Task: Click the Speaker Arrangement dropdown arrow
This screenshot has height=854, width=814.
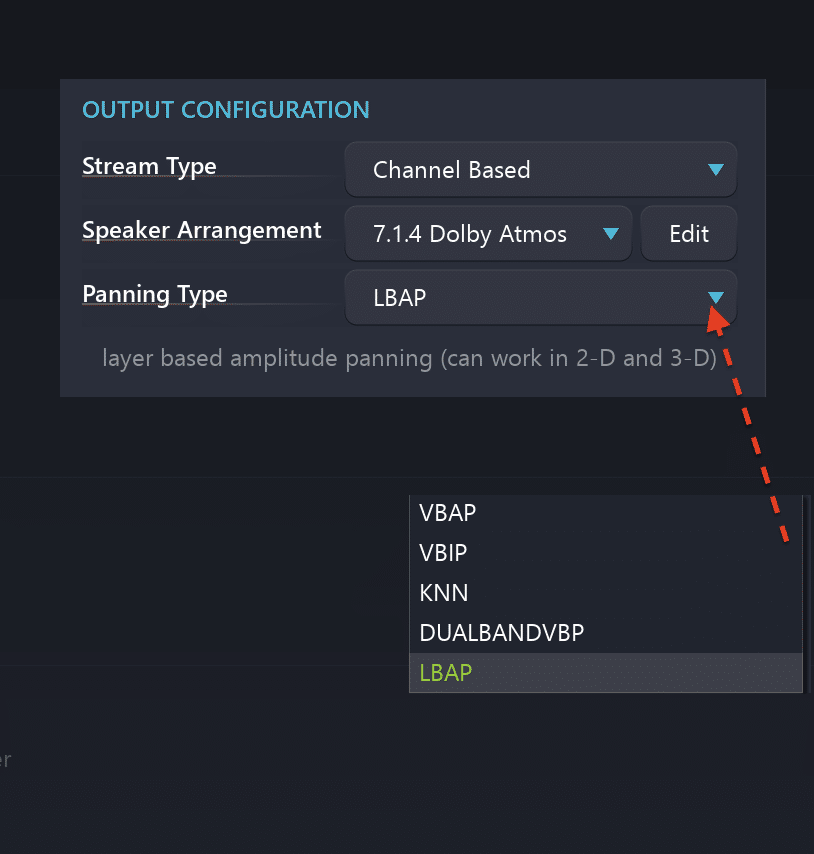Action: click(x=611, y=234)
